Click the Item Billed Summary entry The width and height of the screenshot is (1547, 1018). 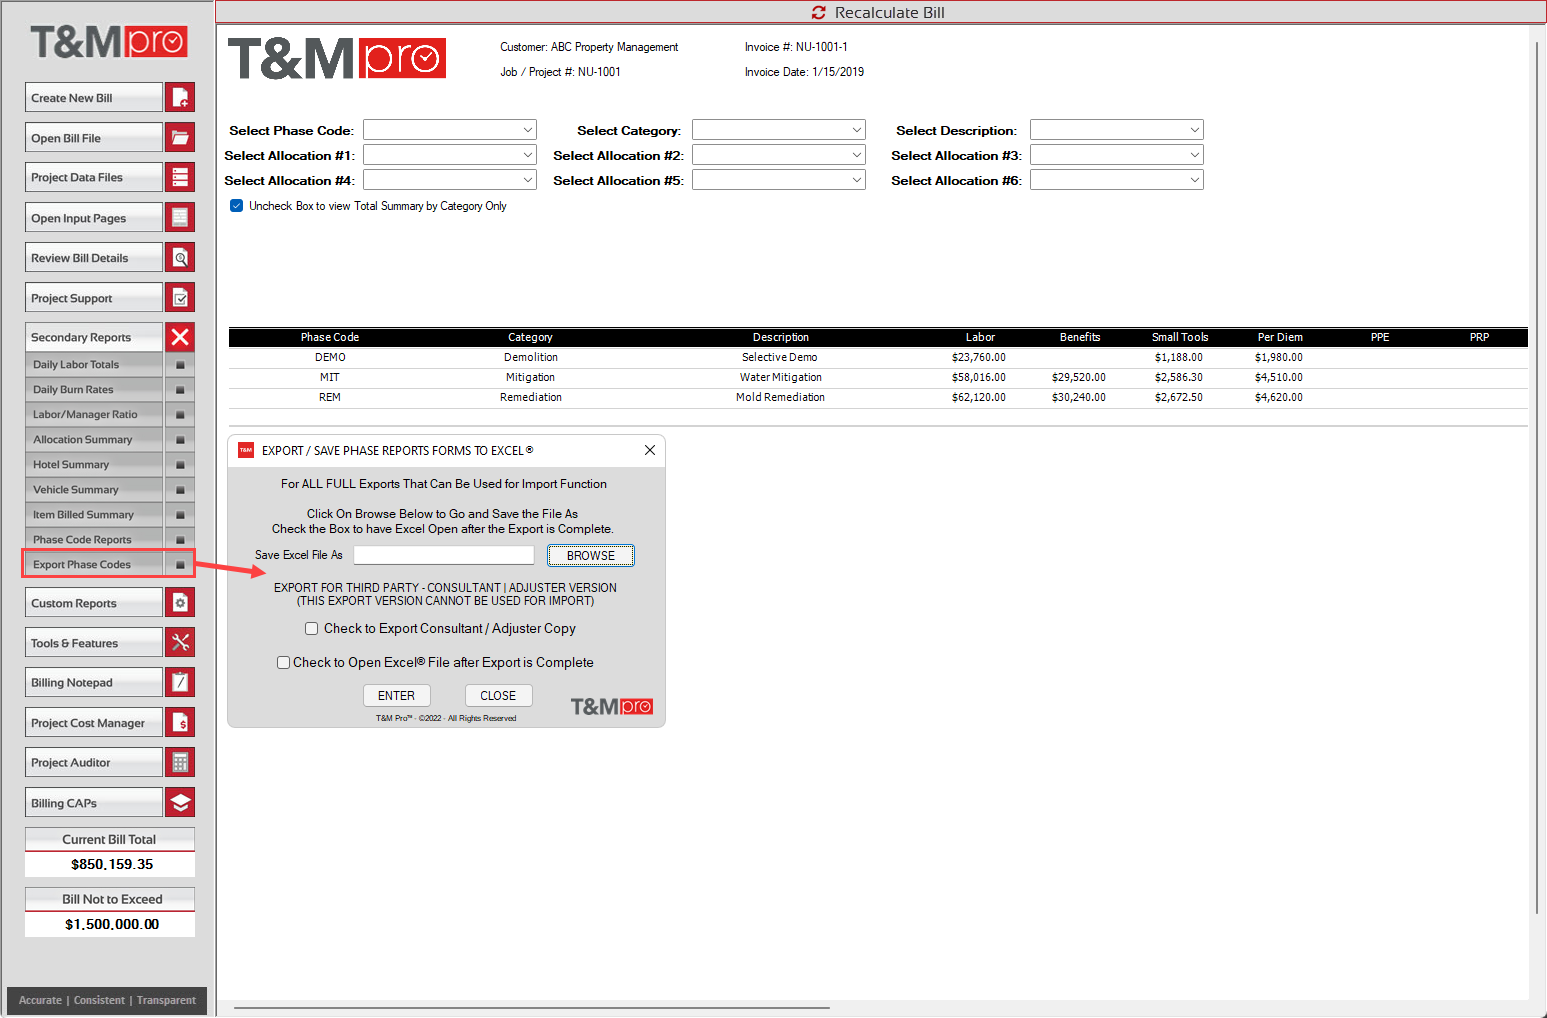(x=94, y=515)
